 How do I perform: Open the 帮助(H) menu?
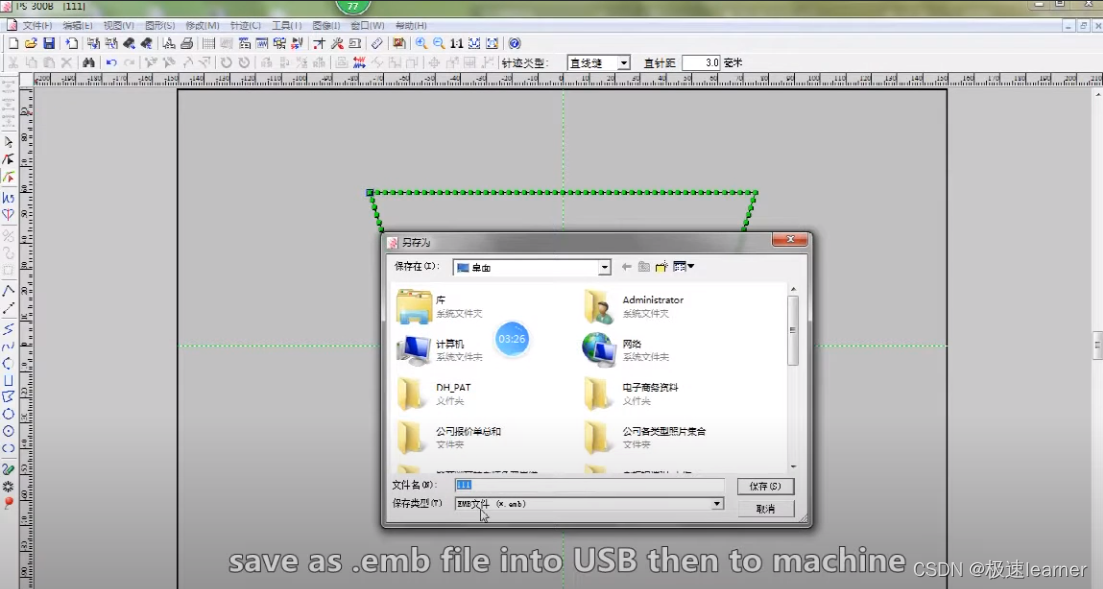tap(411, 25)
